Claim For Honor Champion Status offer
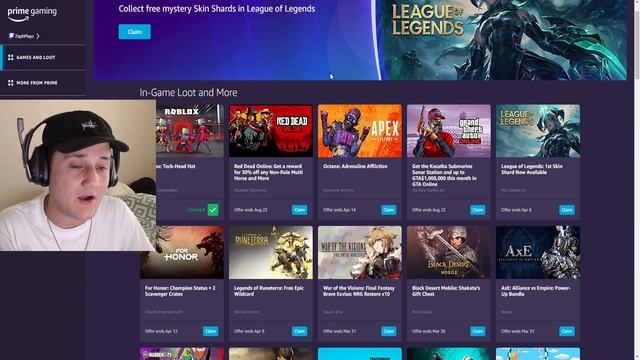This screenshot has height=360, width=640. 211,331
